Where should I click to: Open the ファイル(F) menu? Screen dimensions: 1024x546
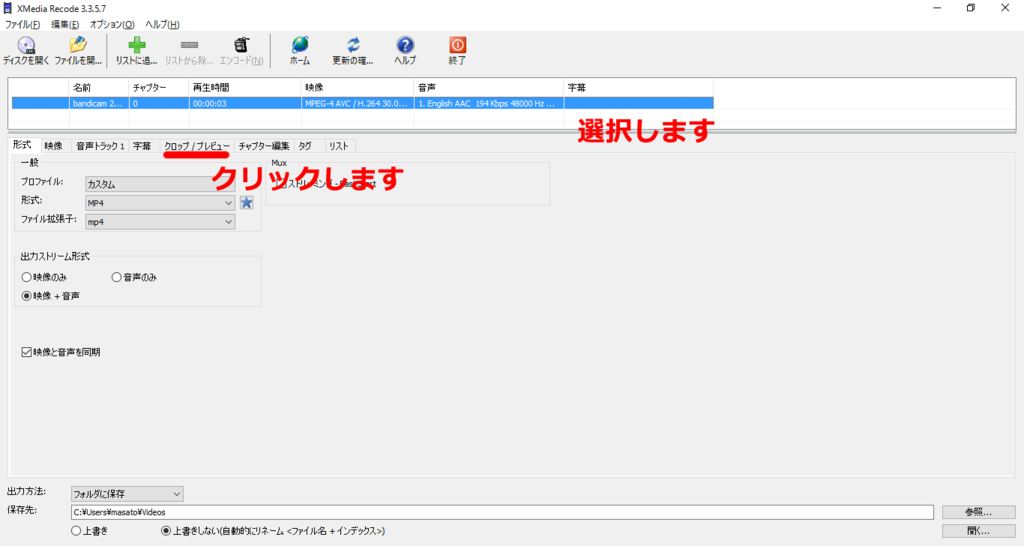22,25
